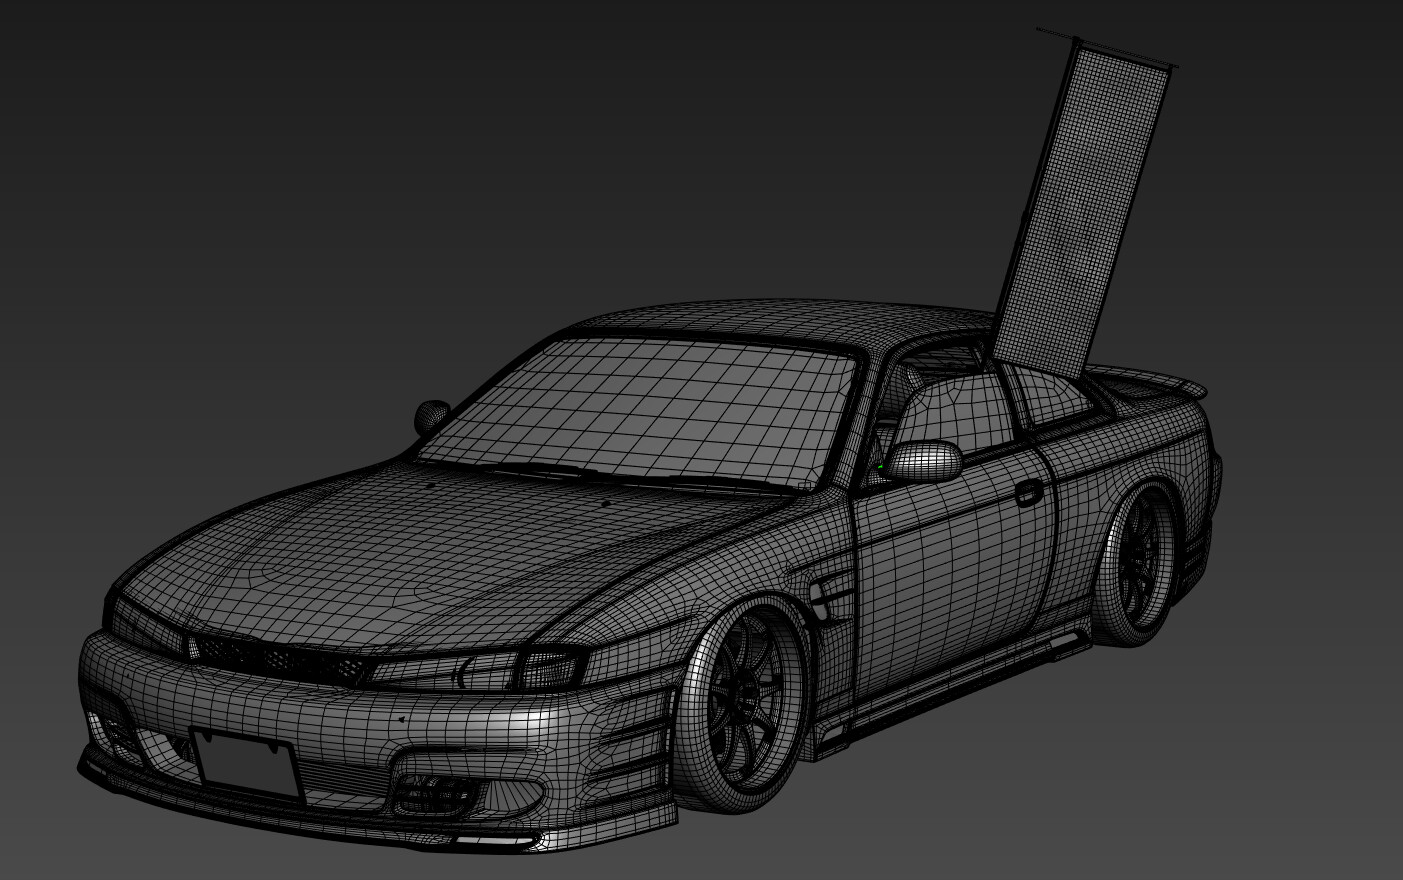Select the front left wheel mesh
The height and width of the screenshot is (880, 1403).
tap(755, 700)
